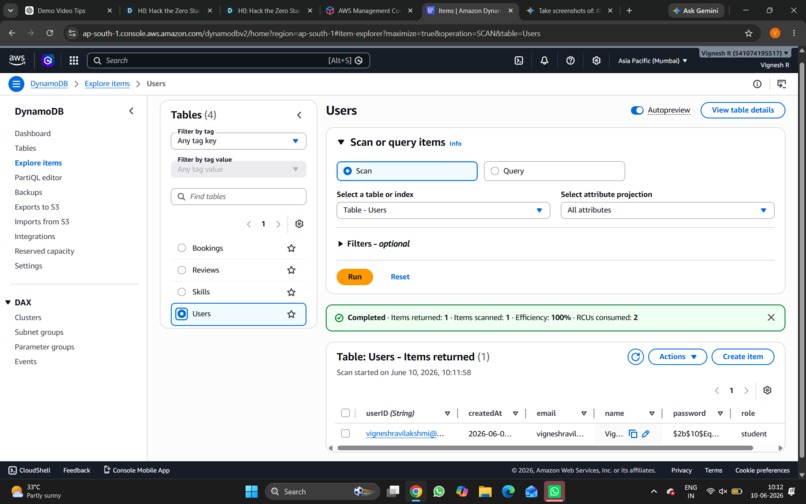Open the help question mark menu
Viewport: 806px width, 504px height.
pyautogui.click(x=570, y=61)
